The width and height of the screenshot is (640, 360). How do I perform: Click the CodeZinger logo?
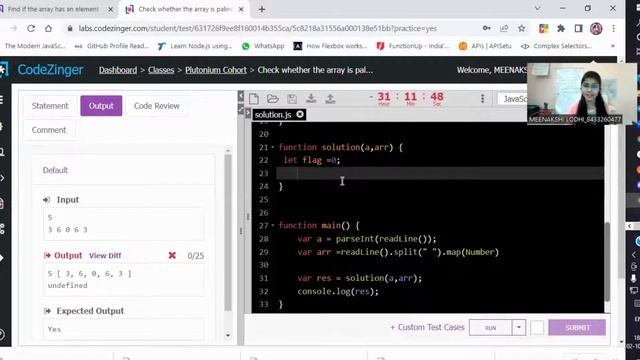pyautogui.click(x=50, y=70)
